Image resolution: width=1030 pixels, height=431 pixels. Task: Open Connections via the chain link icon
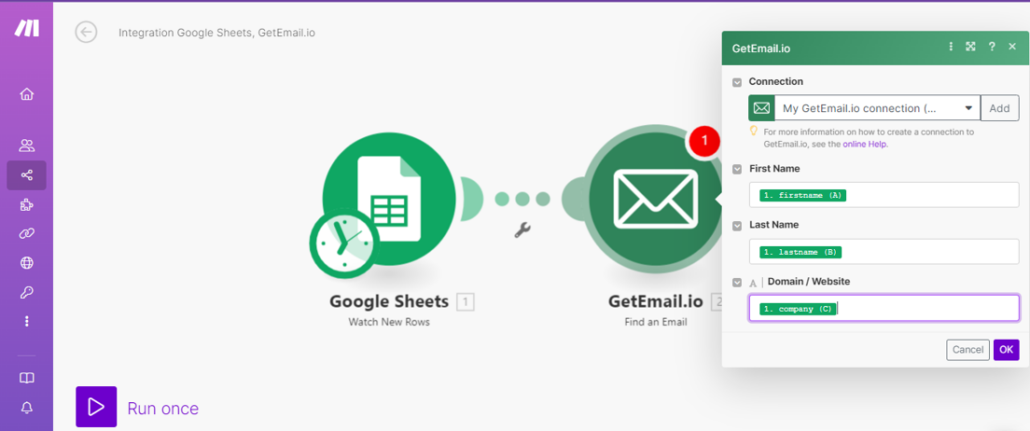point(27,234)
